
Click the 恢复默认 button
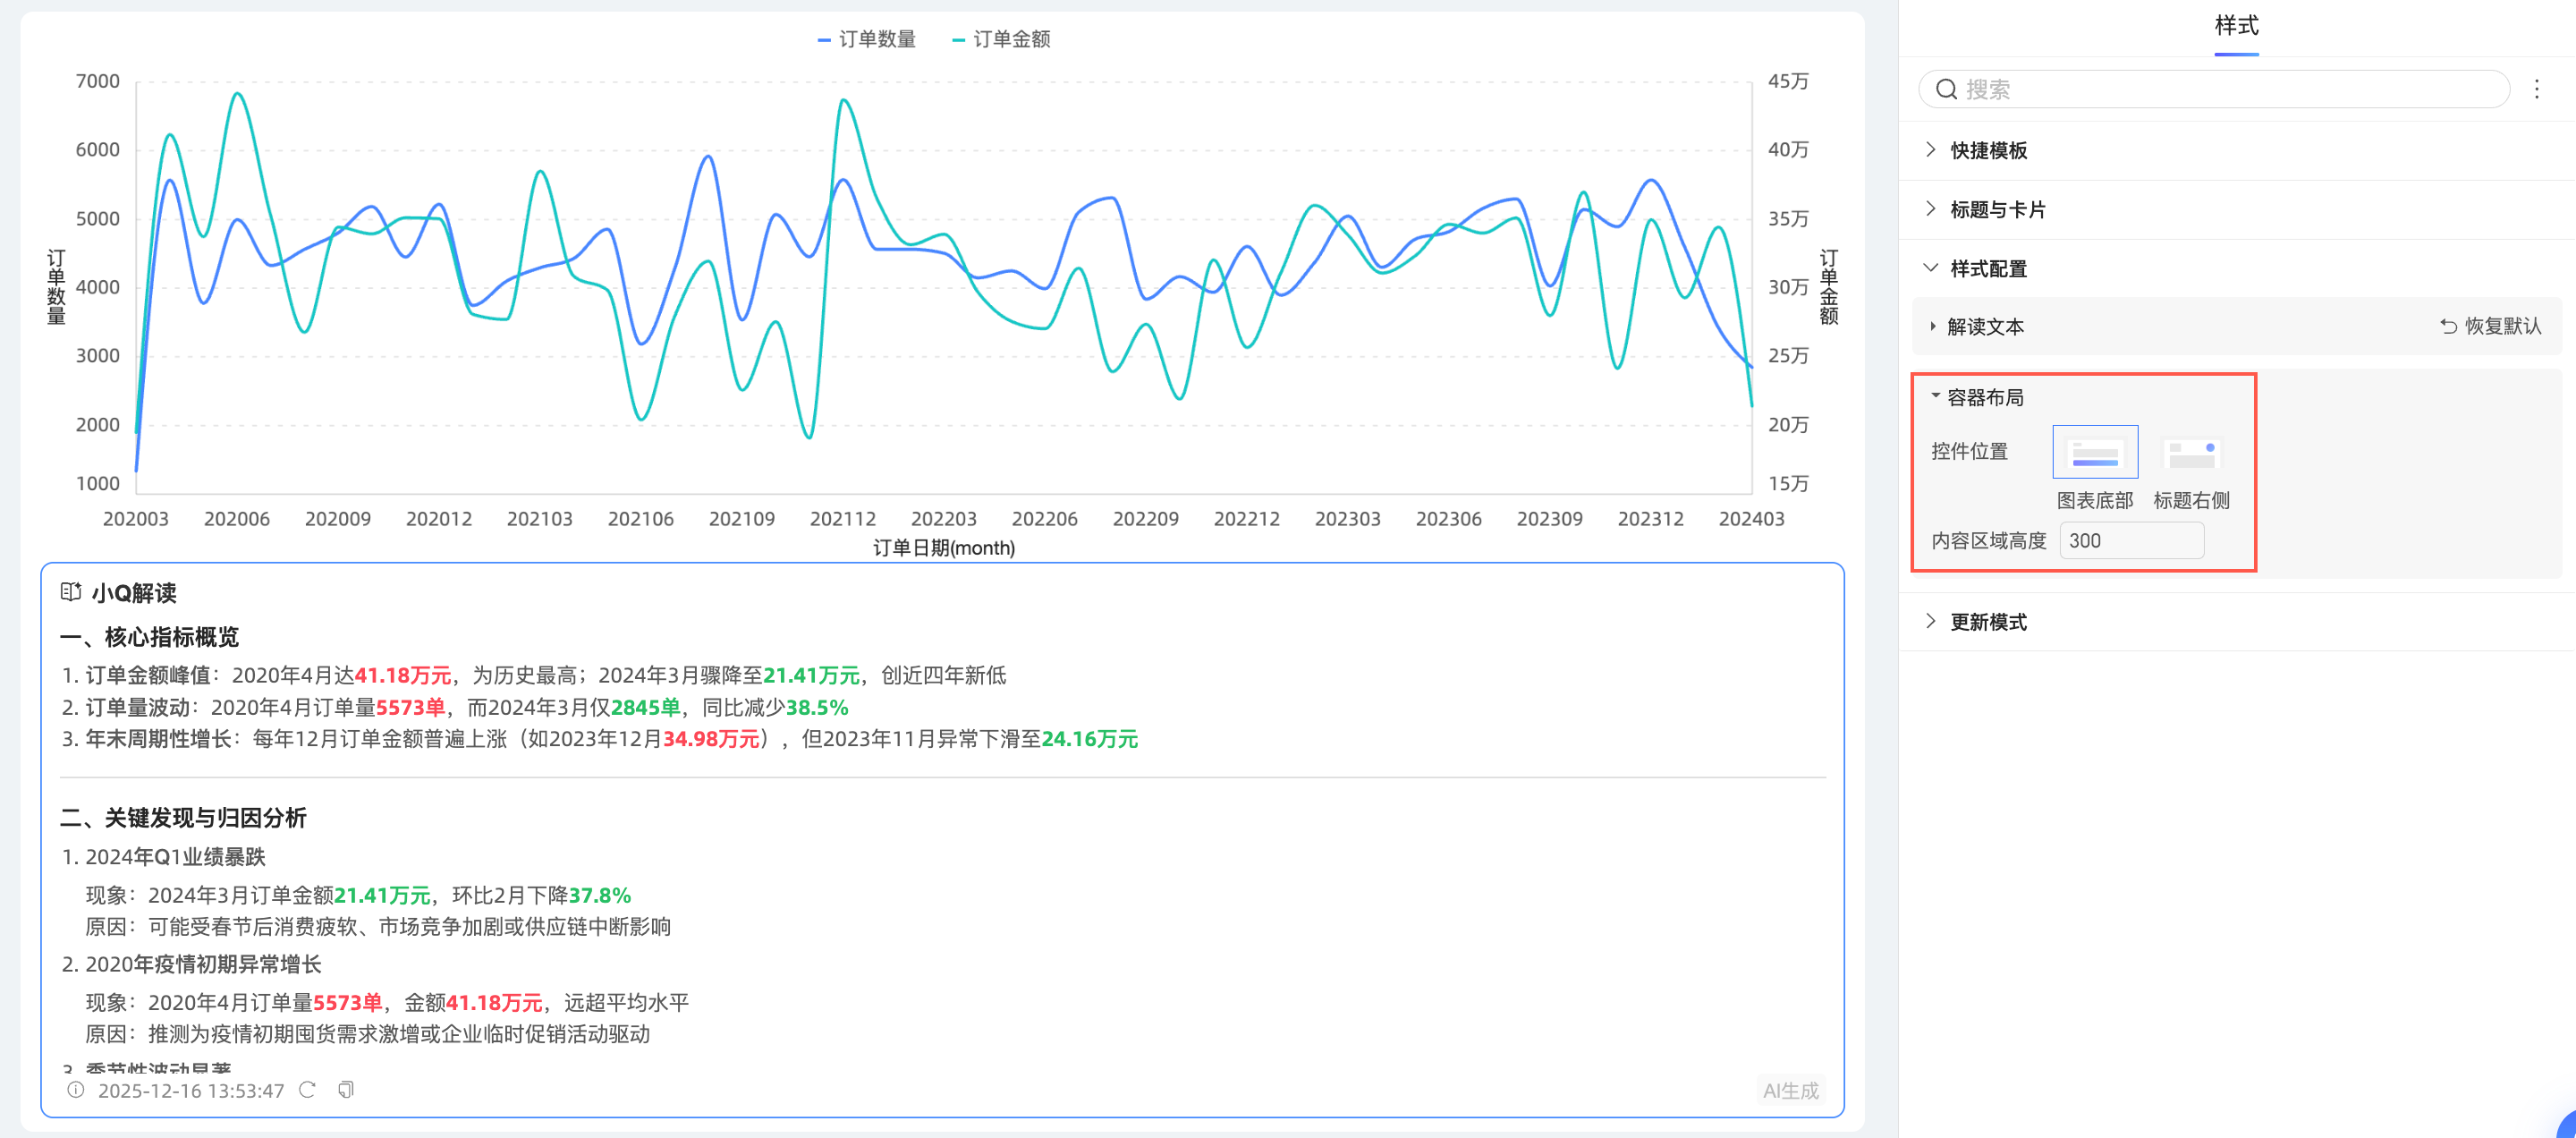tap(2501, 326)
